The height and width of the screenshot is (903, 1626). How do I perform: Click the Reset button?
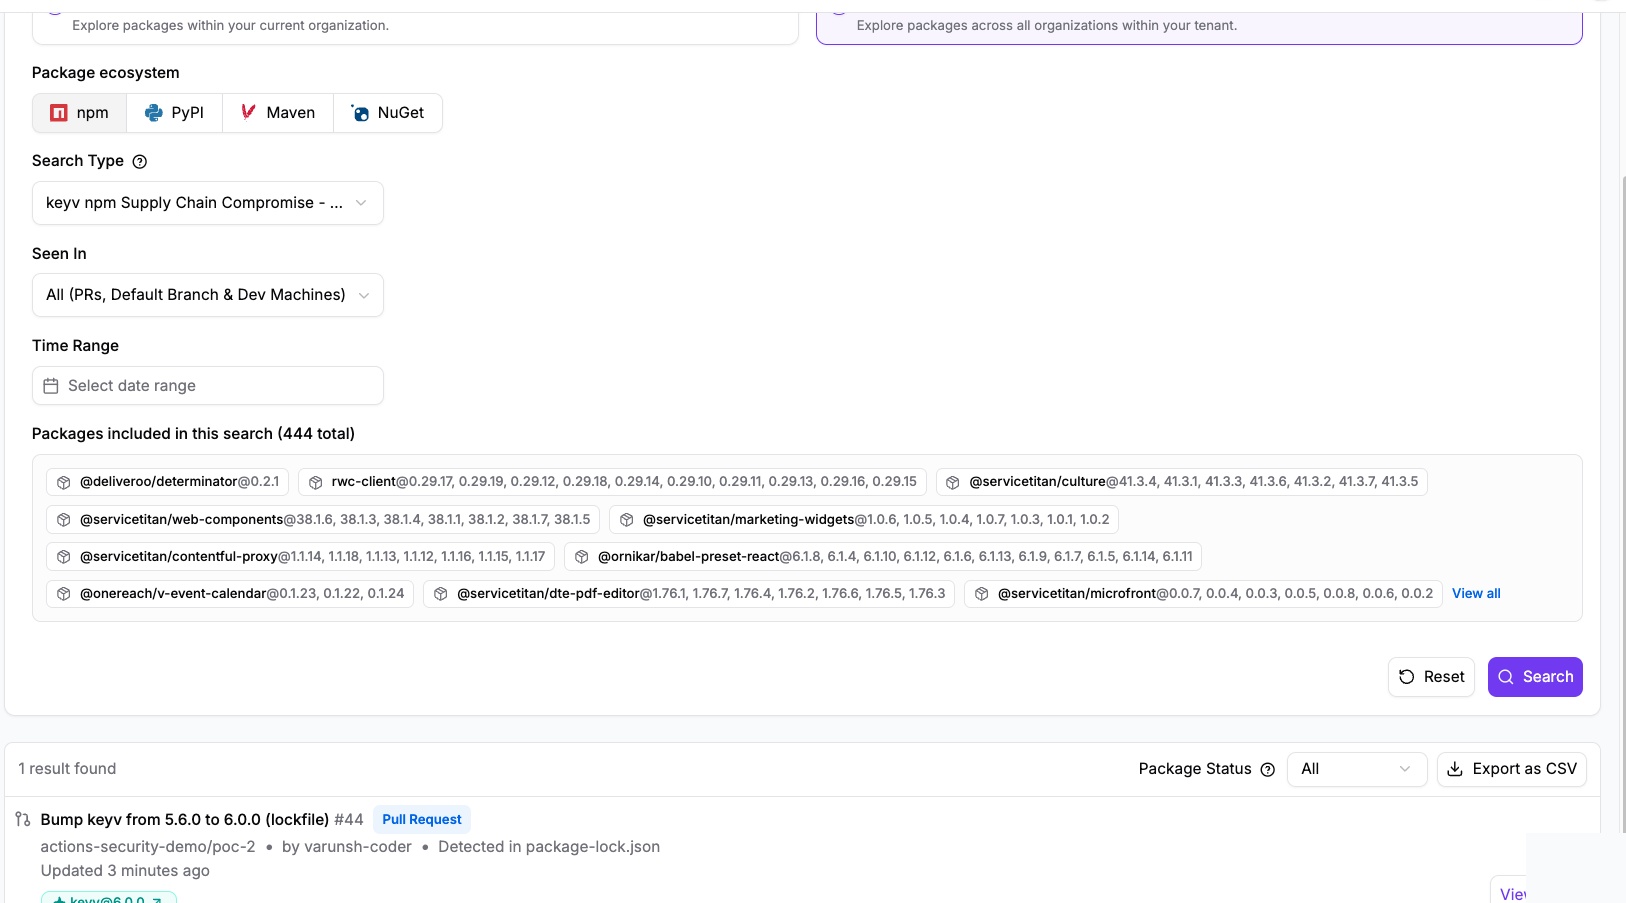[1431, 677]
